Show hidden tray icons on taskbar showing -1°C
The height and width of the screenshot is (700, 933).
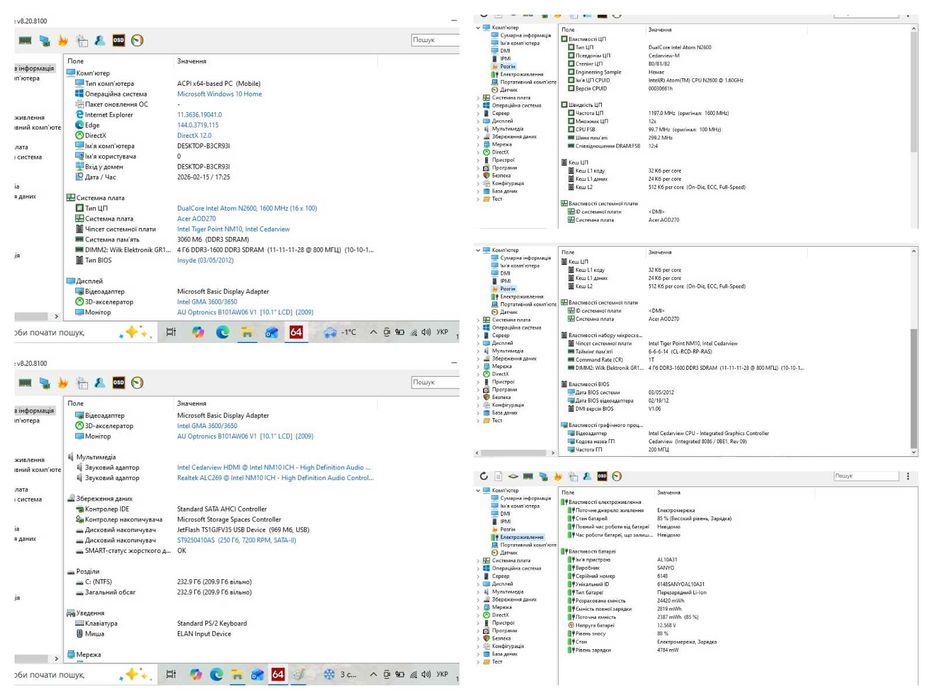pos(373,332)
